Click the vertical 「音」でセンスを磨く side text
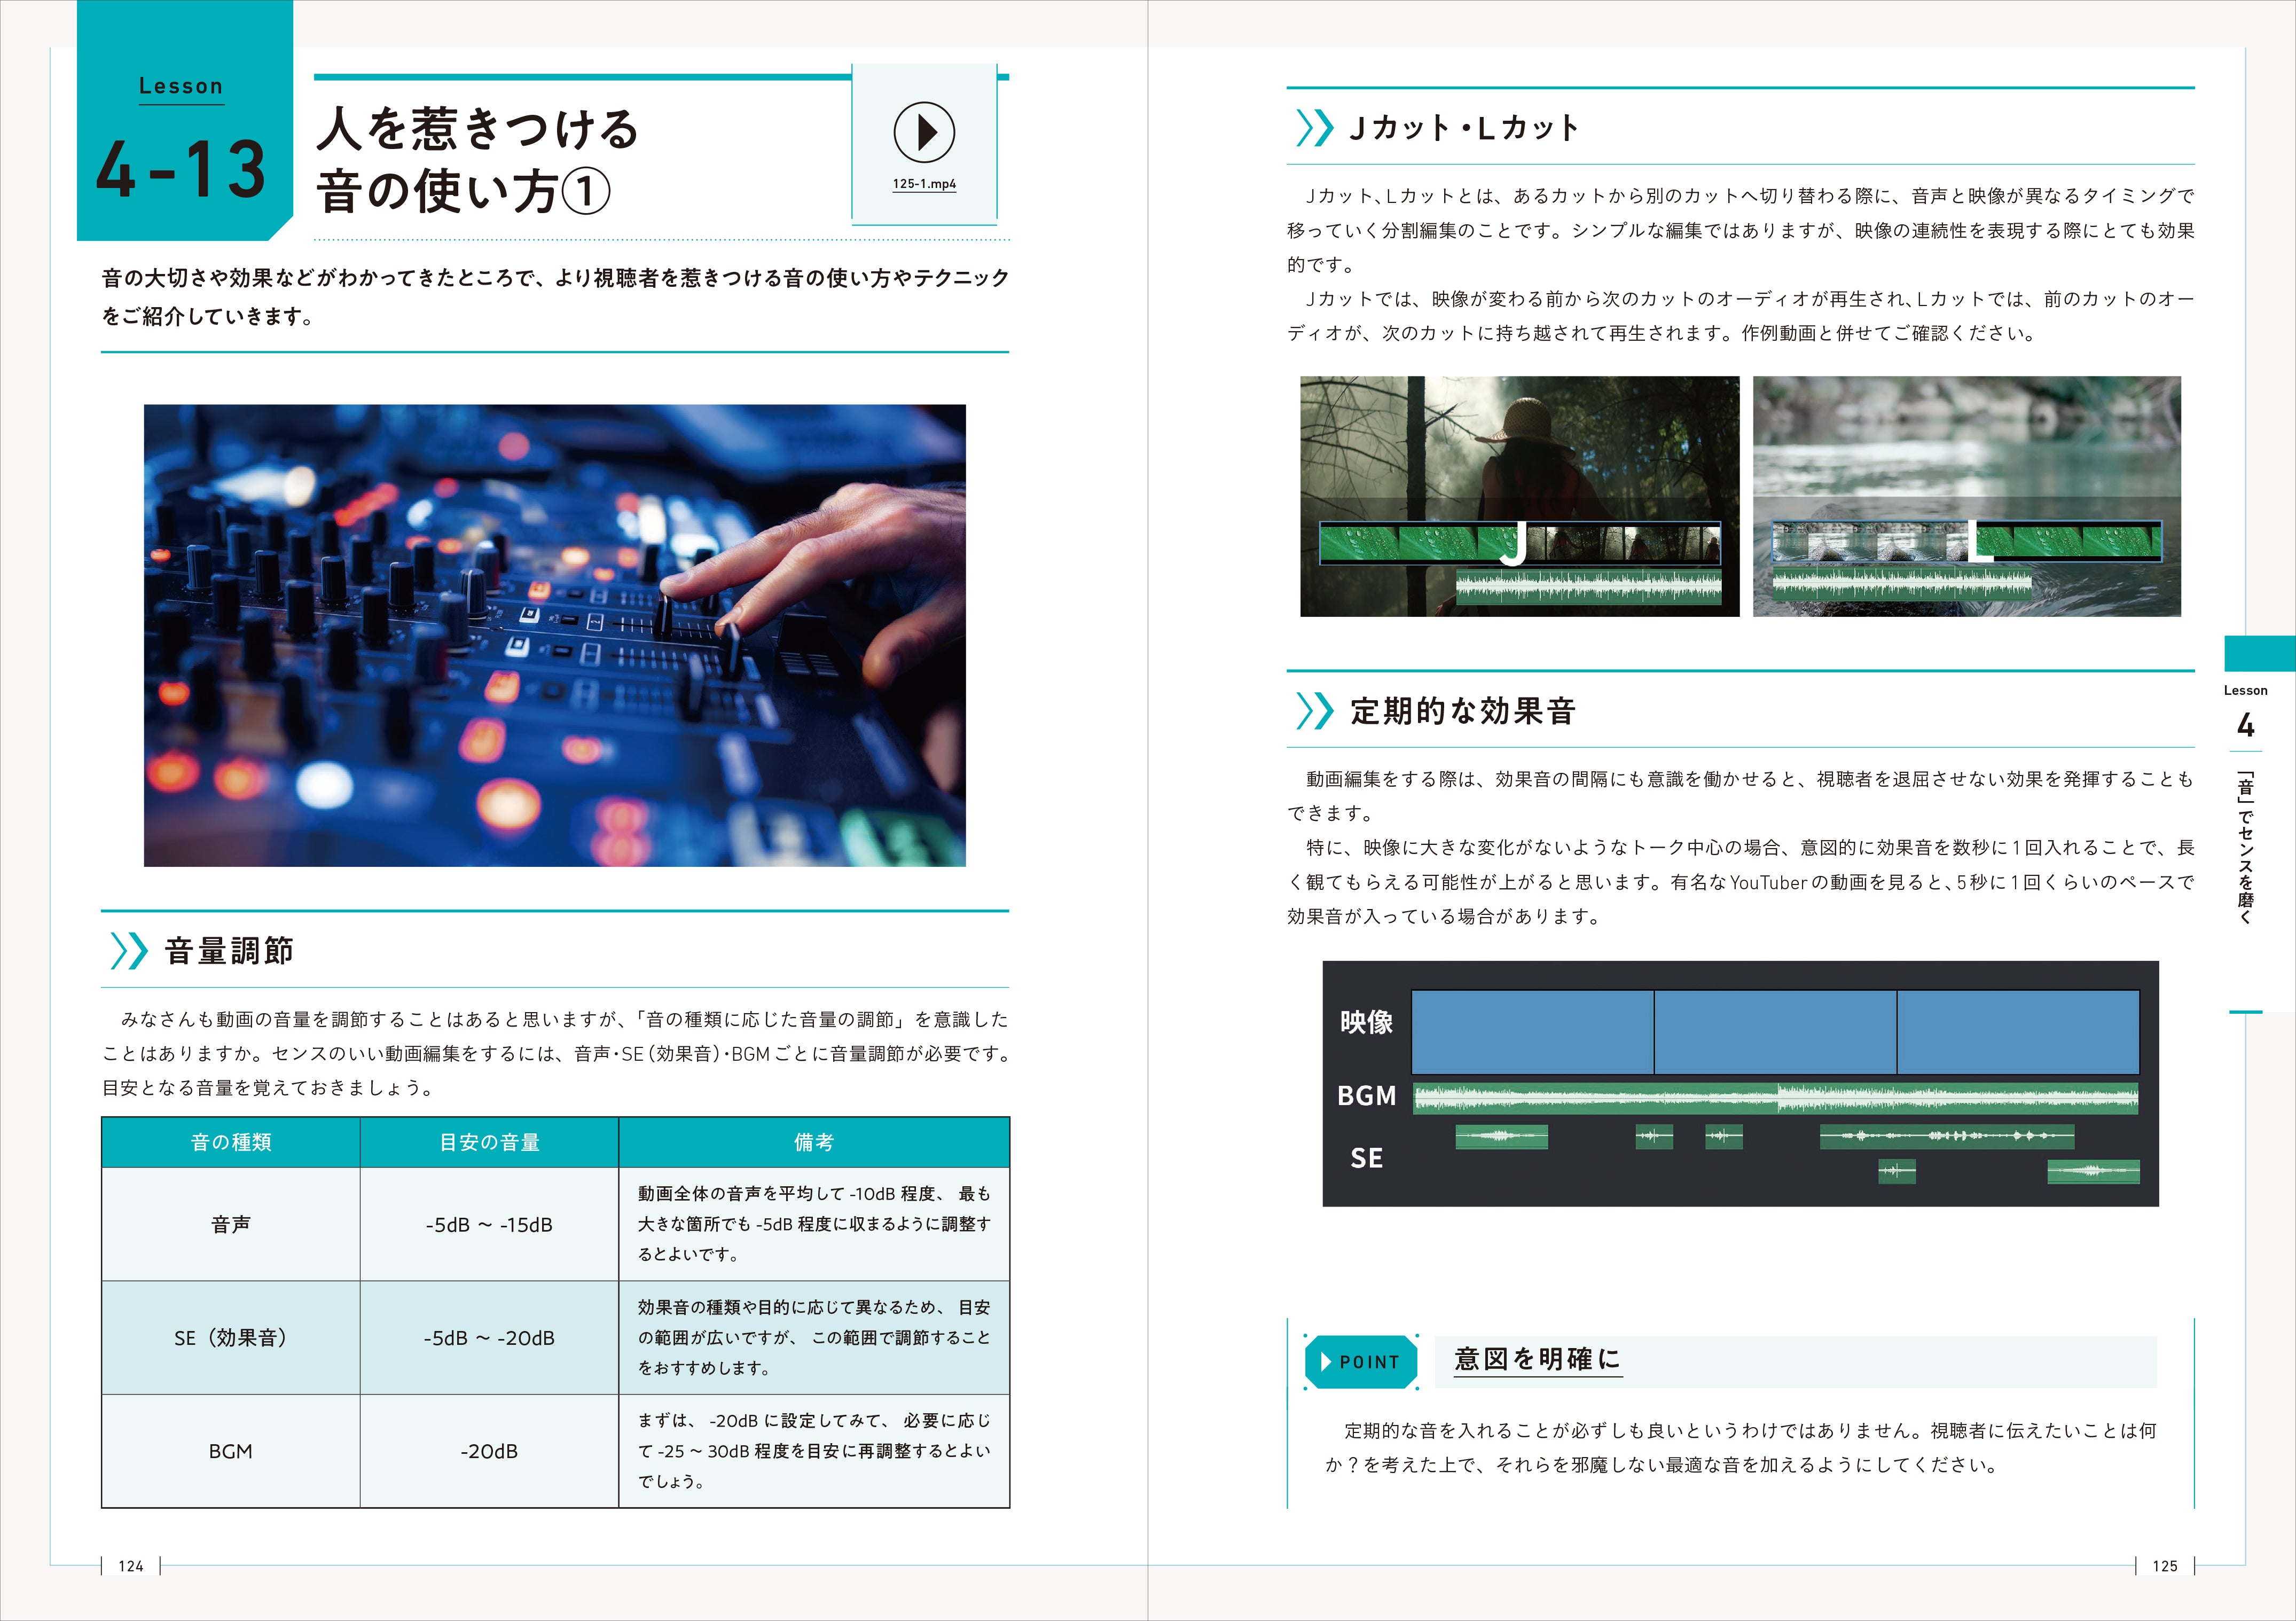The image size is (2296, 1621). (2246, 846)
